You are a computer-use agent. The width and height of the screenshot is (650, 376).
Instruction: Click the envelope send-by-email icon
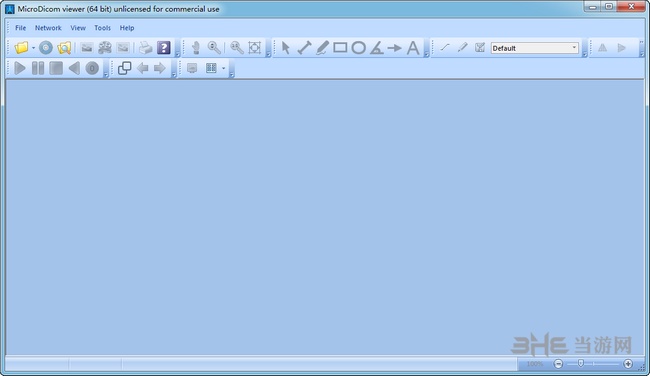point(123,48)
